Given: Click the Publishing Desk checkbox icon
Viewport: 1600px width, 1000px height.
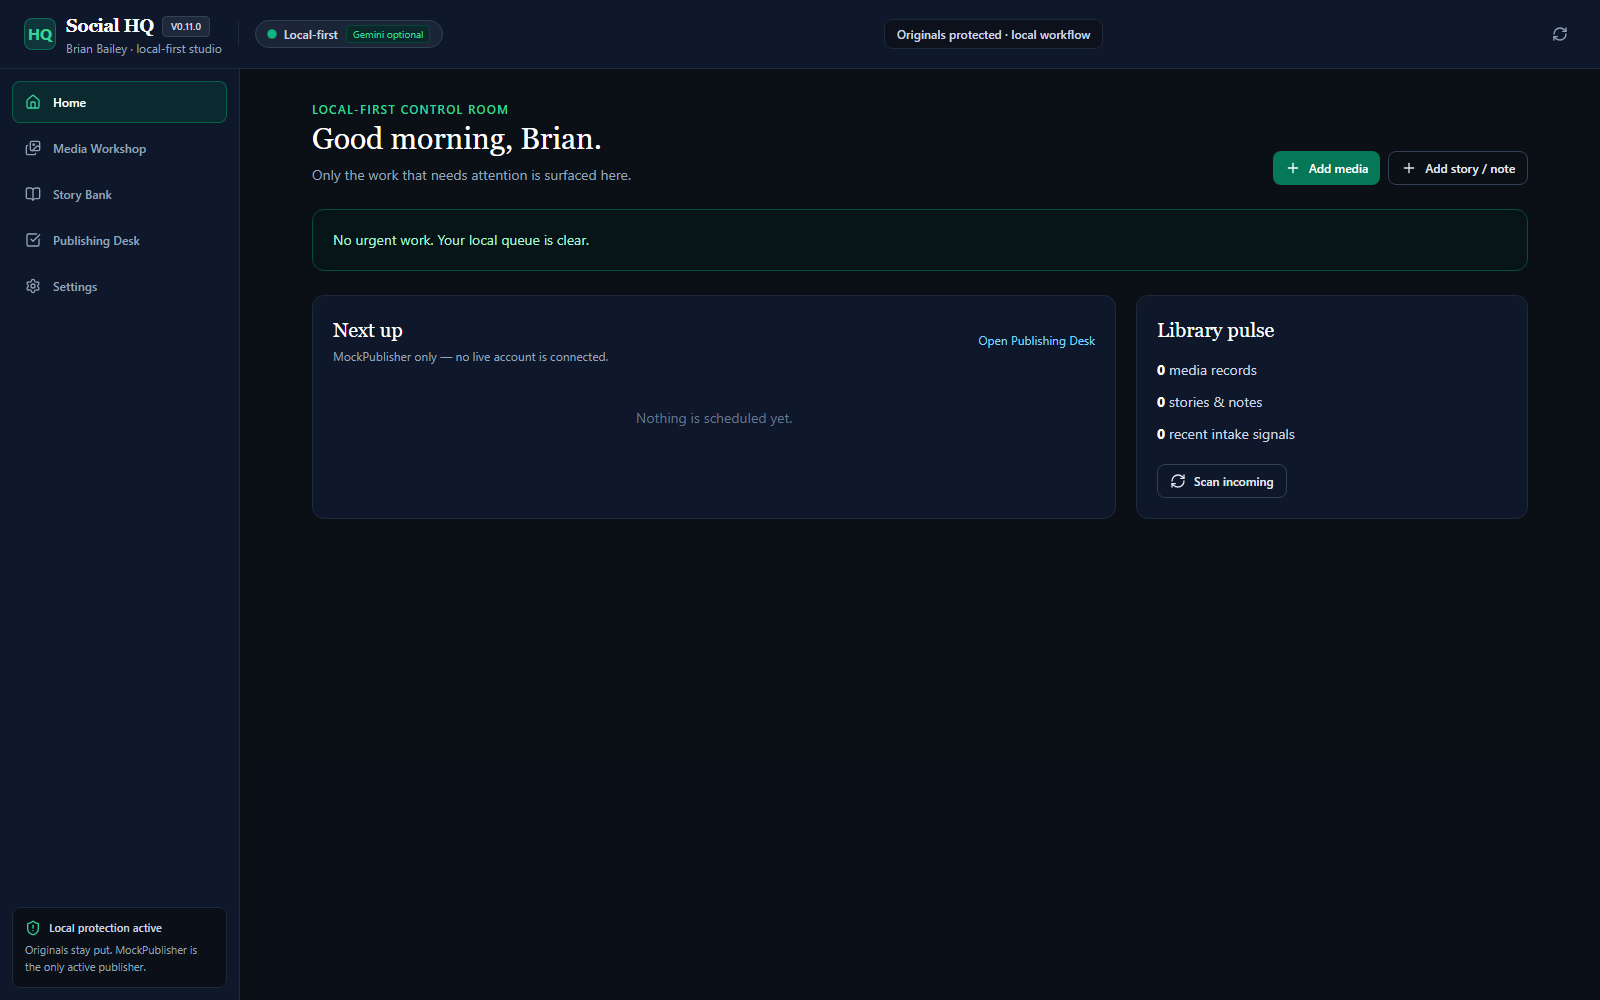Looking at the screenshot, I should (33, 240).
